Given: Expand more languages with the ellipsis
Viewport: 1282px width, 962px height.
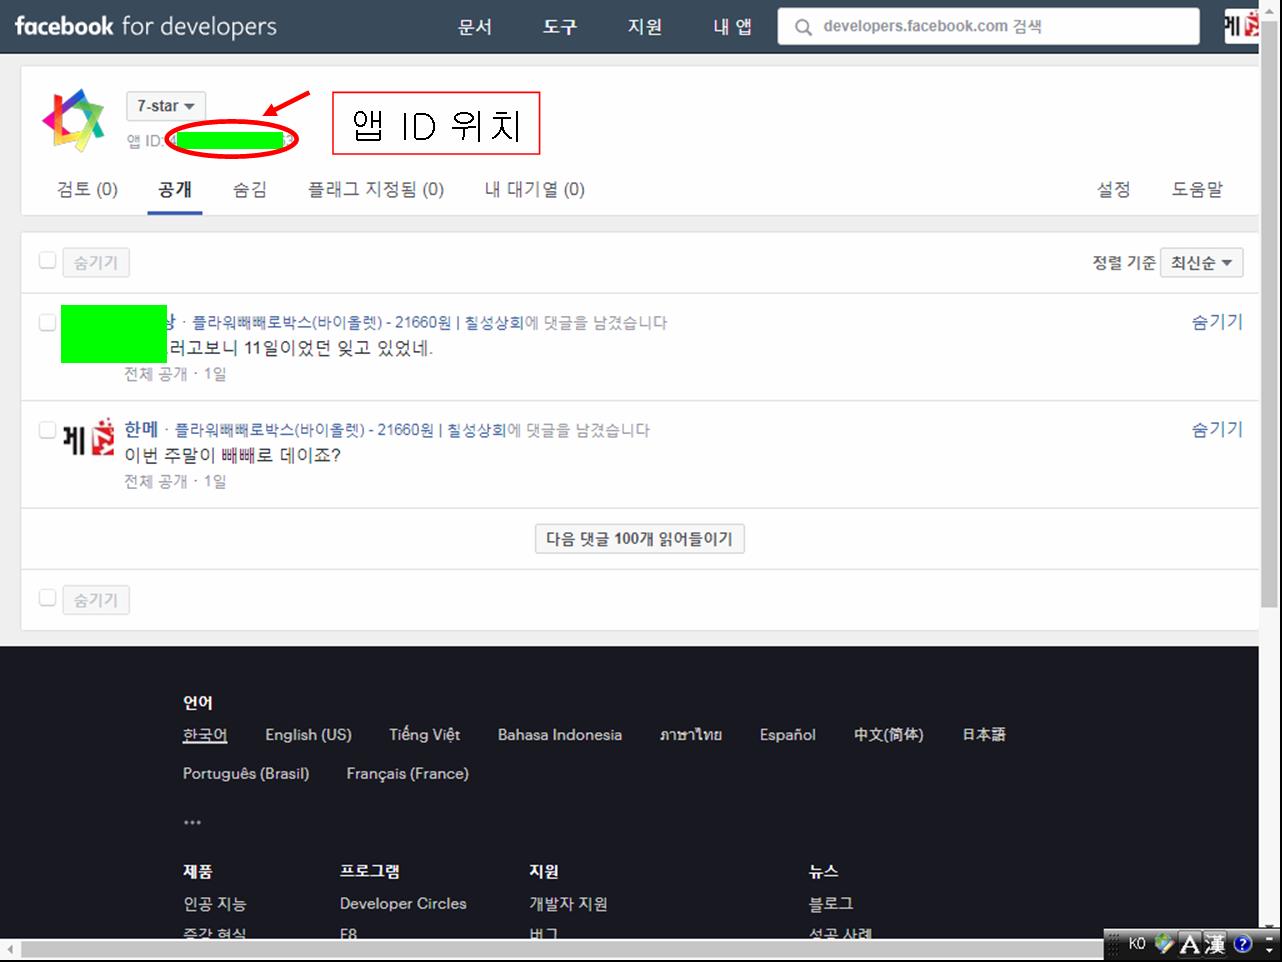Looking at the screenshot, I should click(192, 822).
